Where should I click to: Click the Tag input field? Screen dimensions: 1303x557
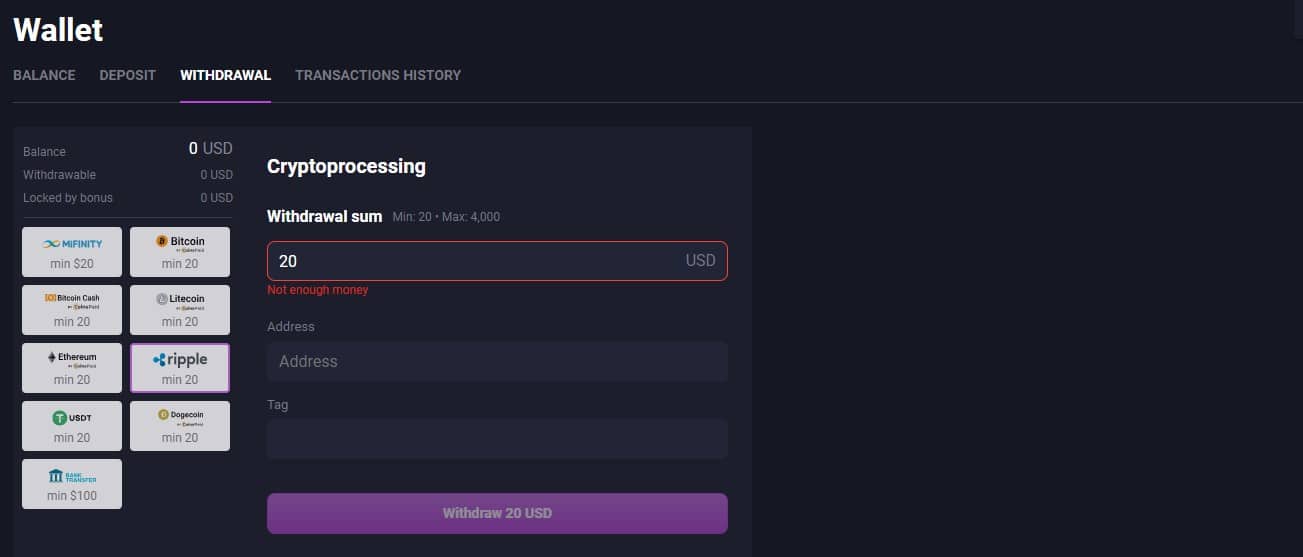pos(497,439)
